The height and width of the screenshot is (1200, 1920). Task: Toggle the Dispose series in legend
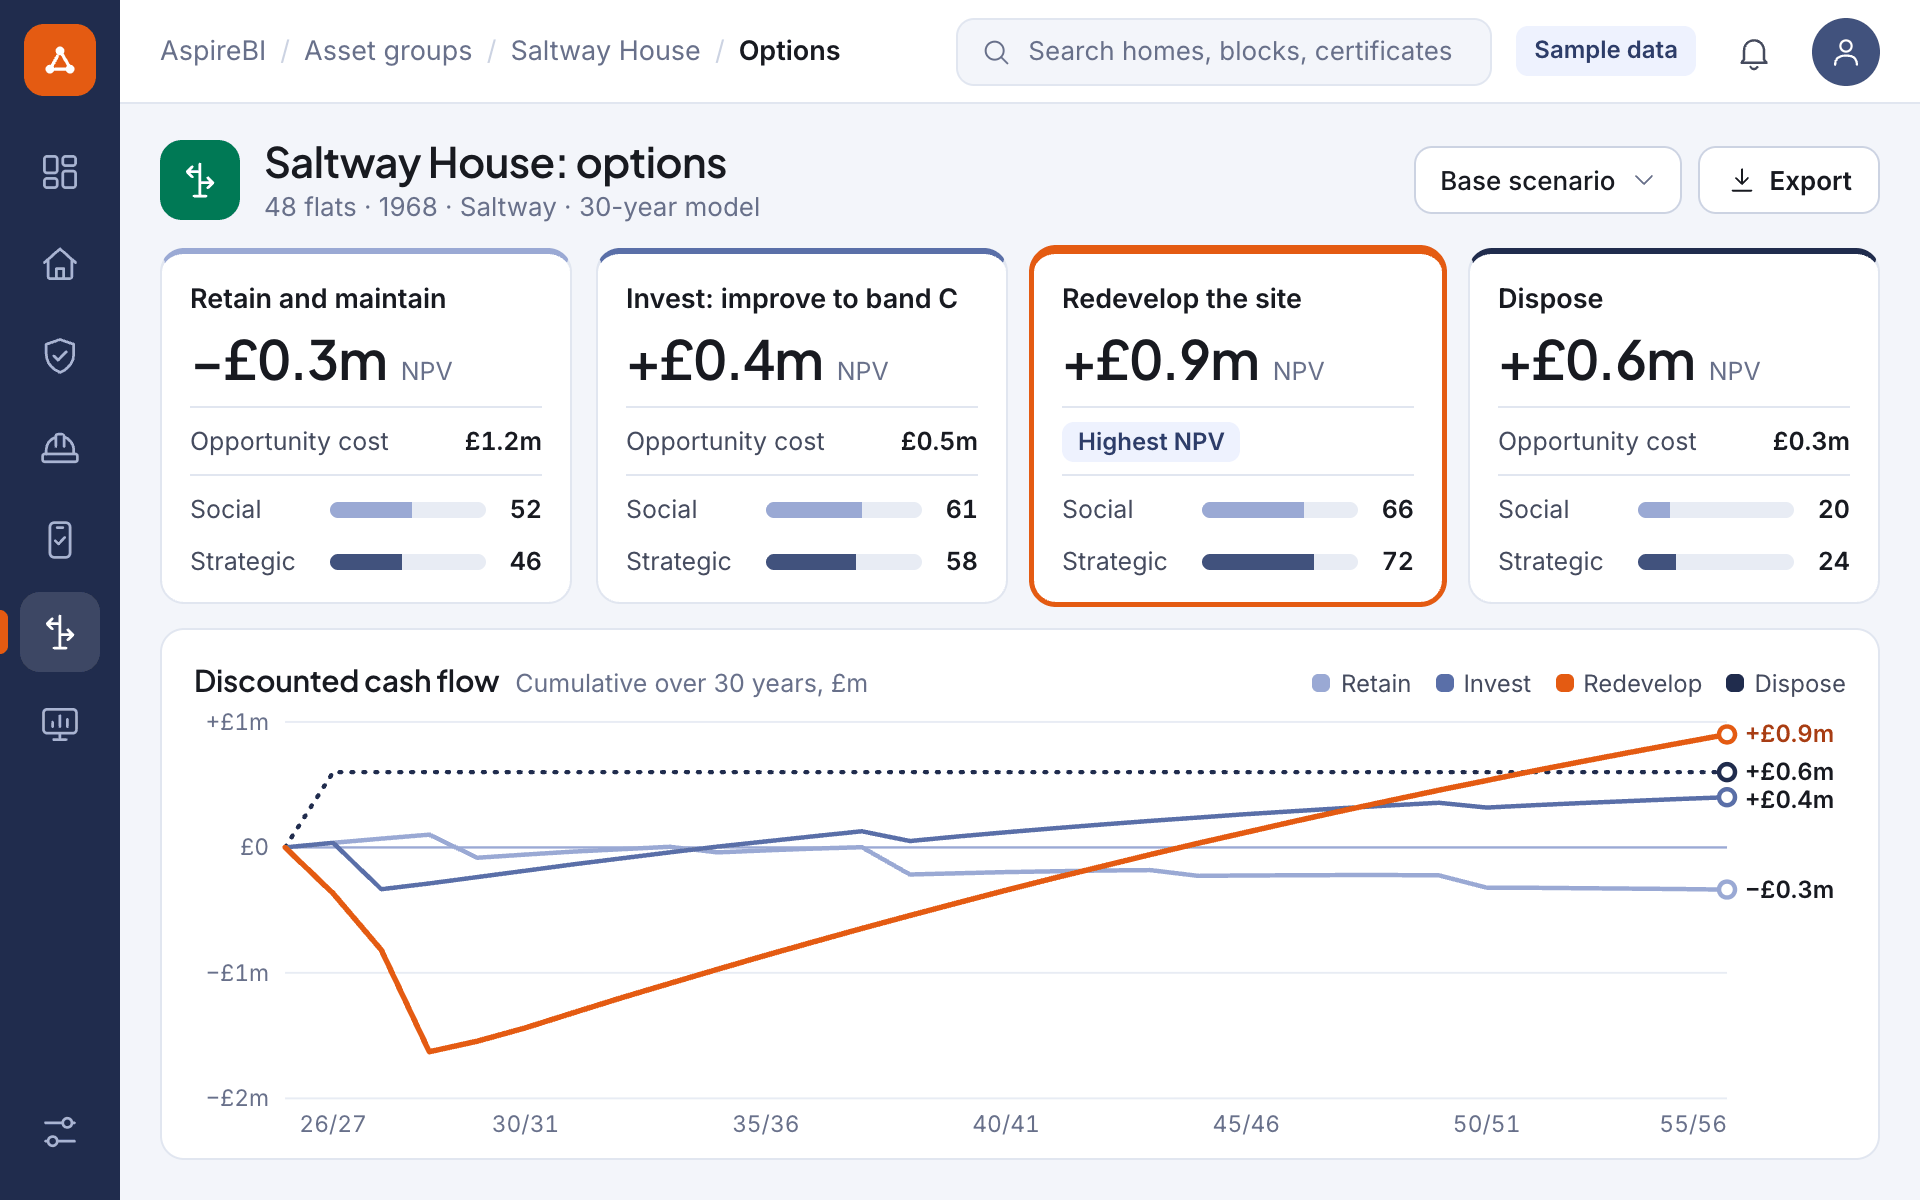tap(1786, 683)
